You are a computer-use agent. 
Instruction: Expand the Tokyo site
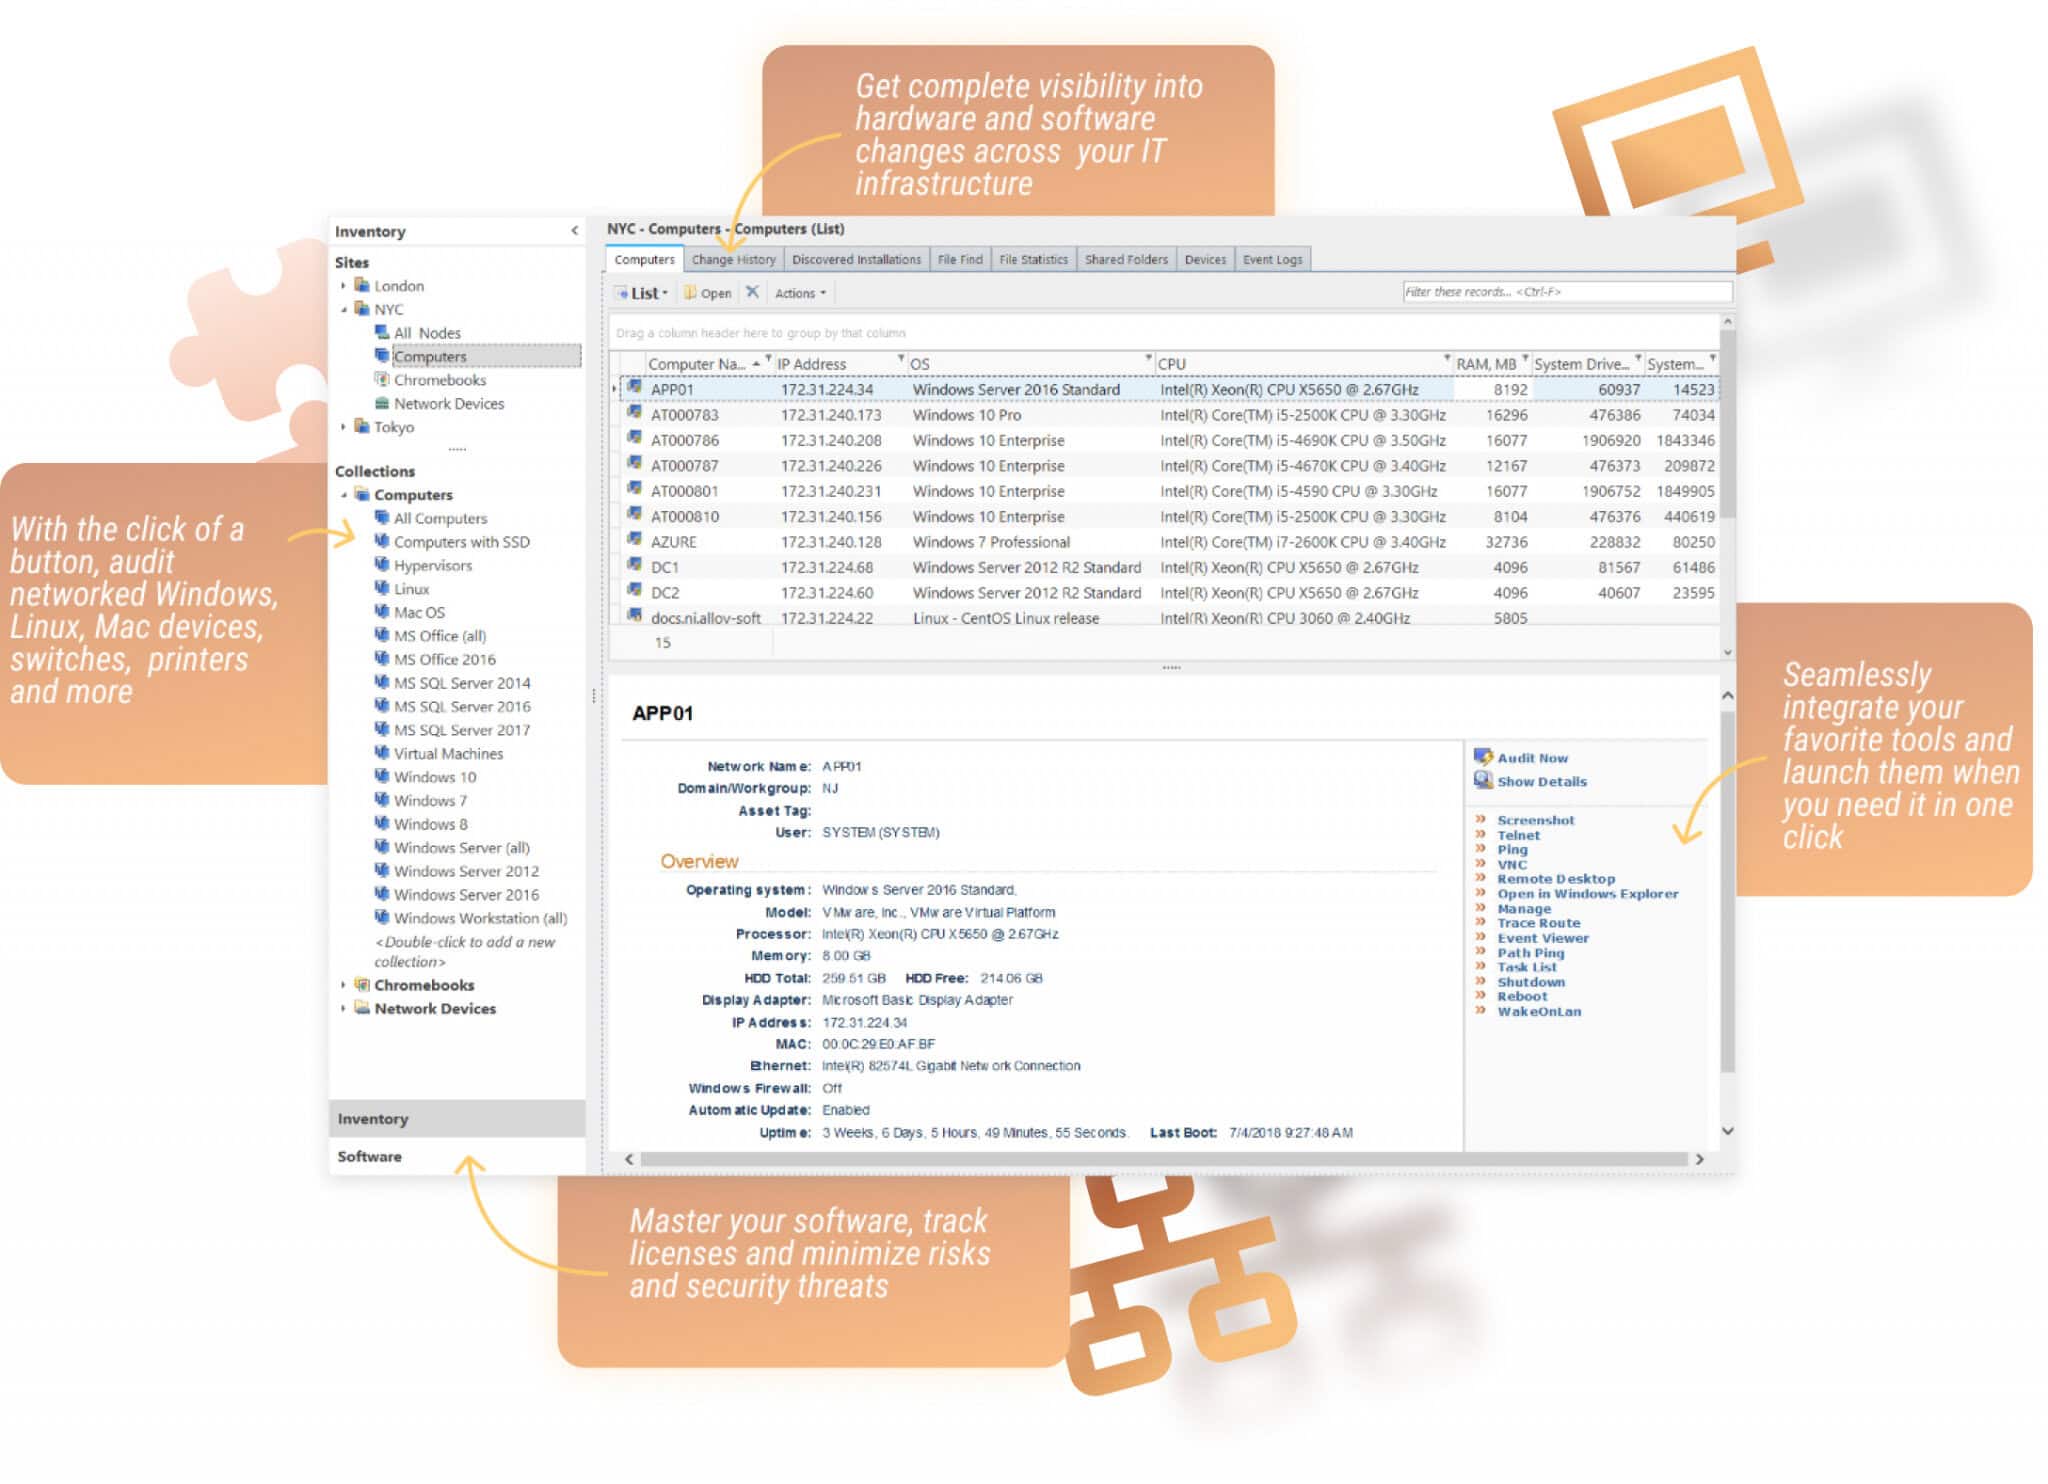344,426
